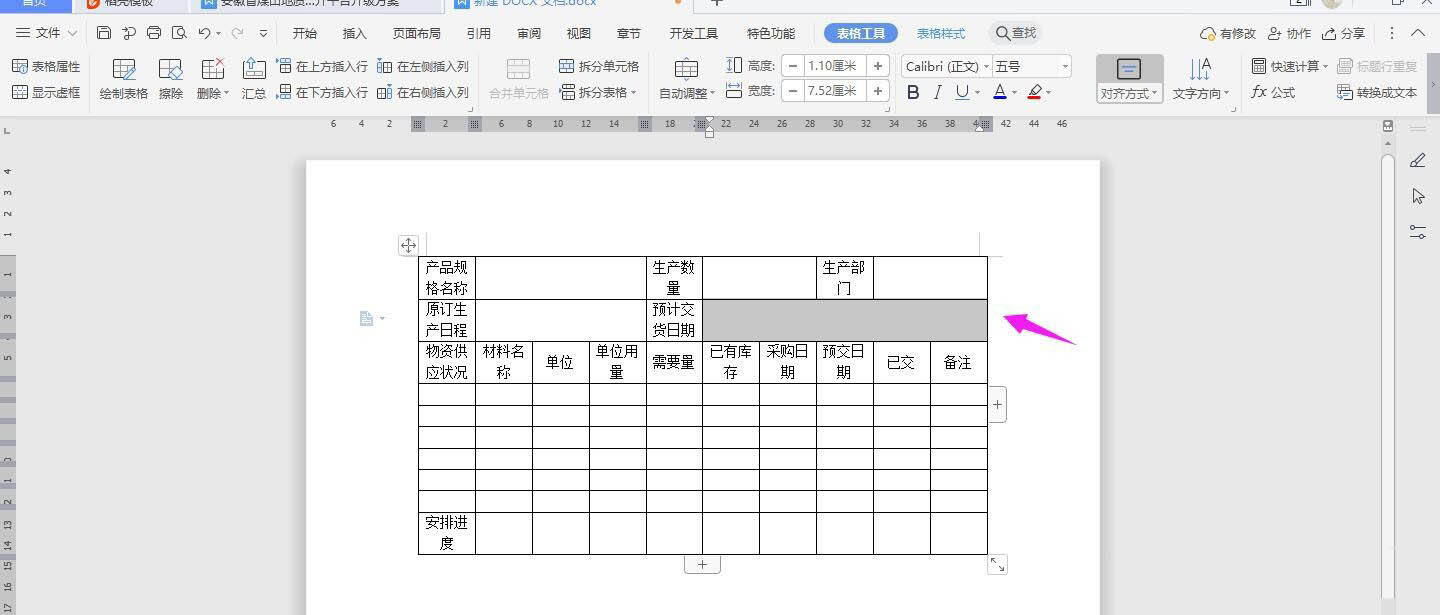Open the 对齐方式 alignment dropdown

pos(1129,80)
